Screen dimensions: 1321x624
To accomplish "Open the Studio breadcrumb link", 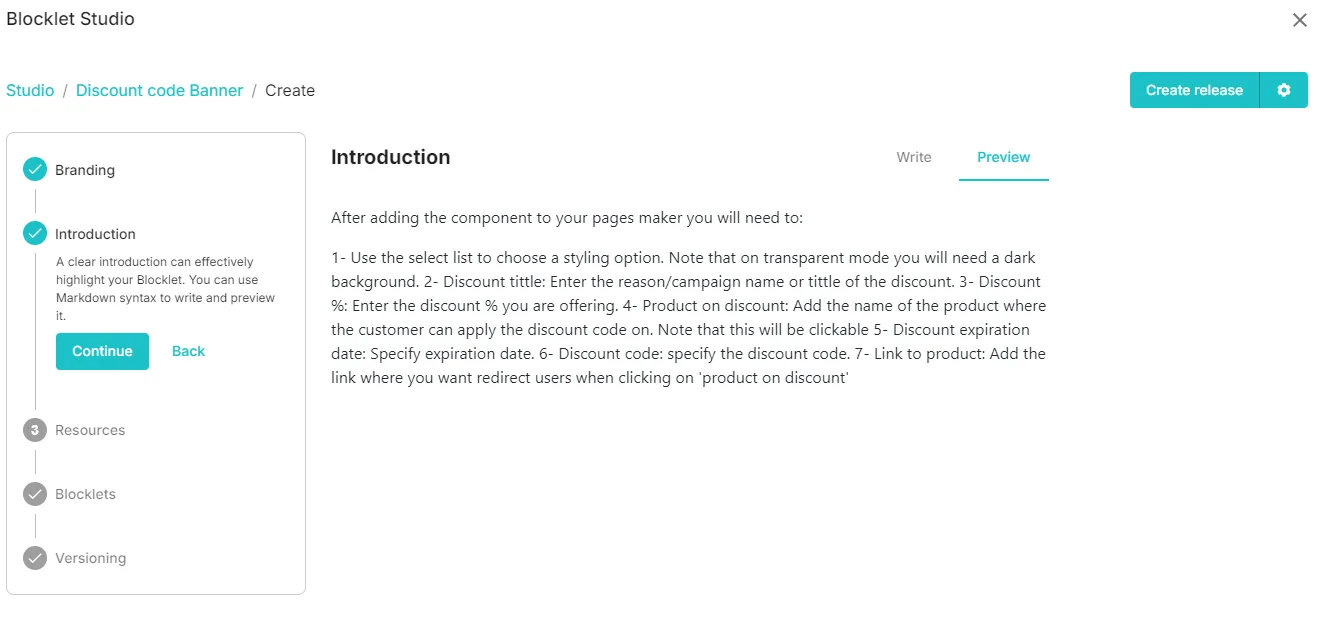I will point(30,90).
